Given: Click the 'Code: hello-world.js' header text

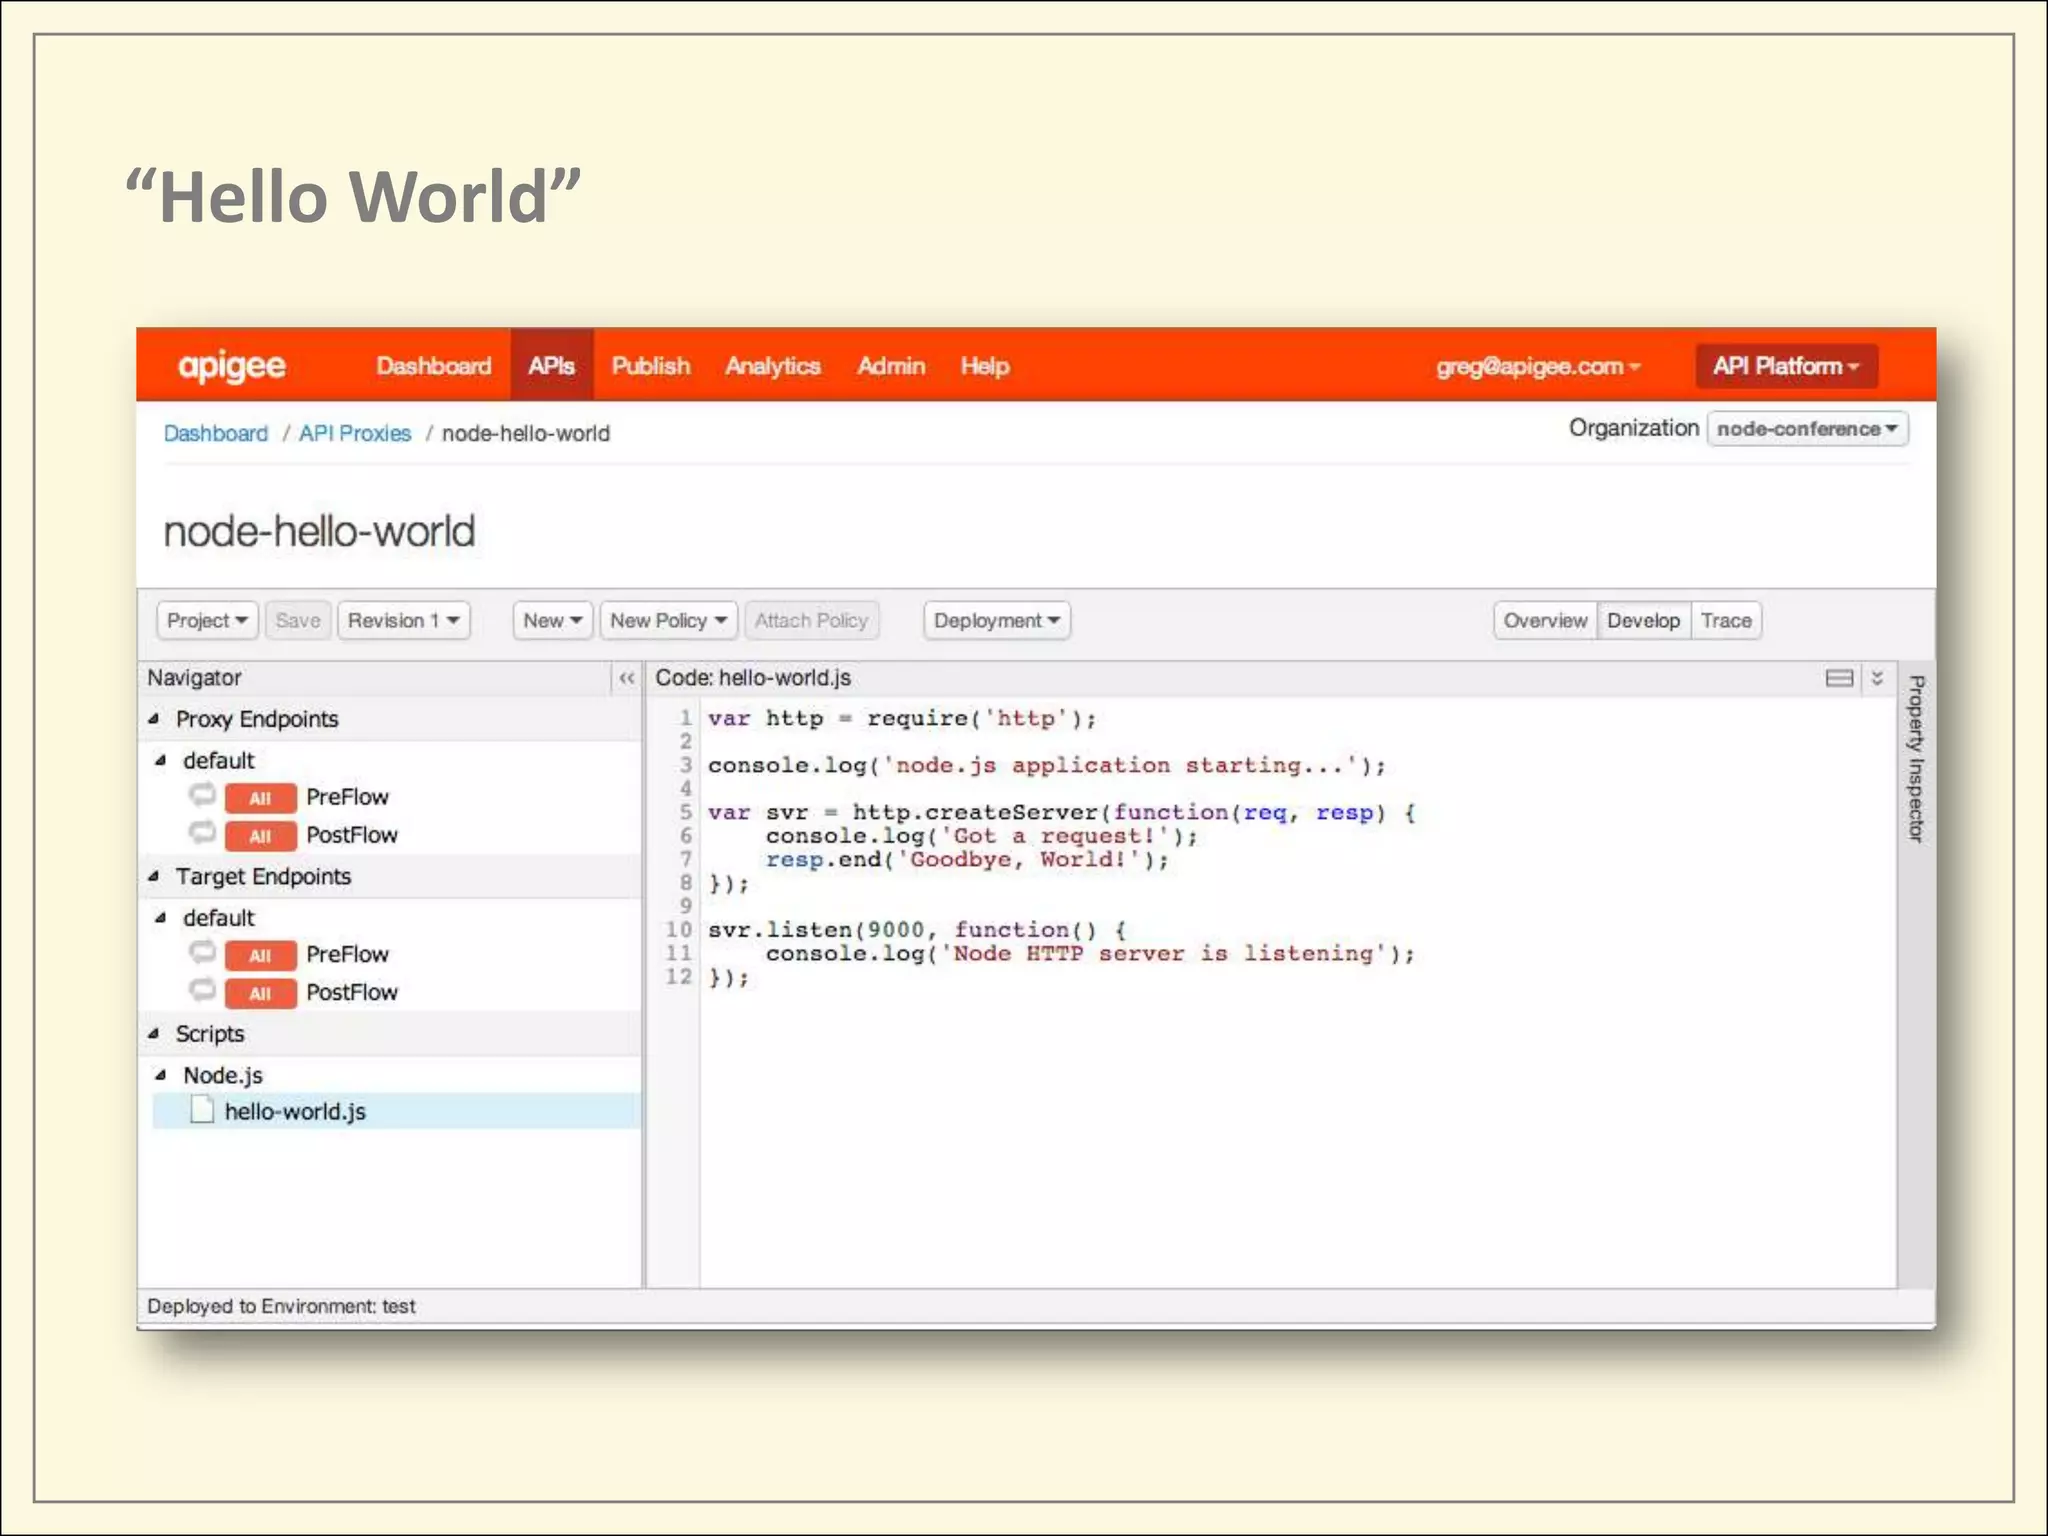Looking at the screenshot, I should [x=753, y=678].
